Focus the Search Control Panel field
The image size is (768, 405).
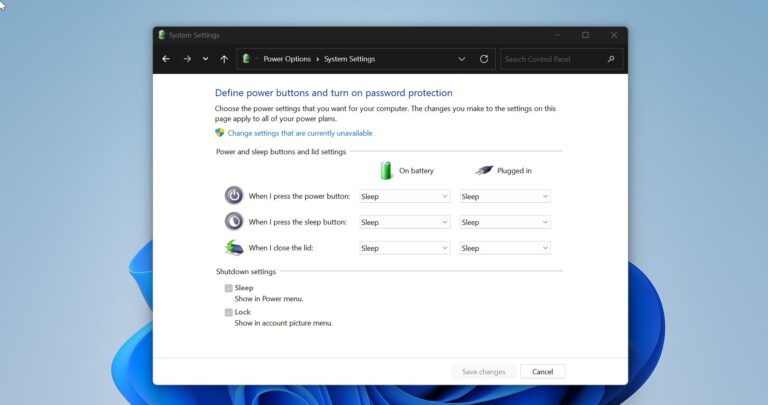pos(553,59)
